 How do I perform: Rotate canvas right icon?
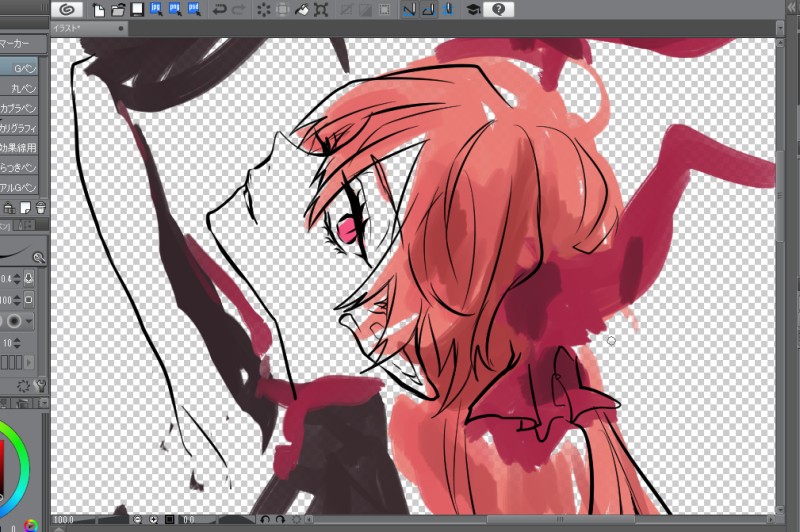point(280,520)
